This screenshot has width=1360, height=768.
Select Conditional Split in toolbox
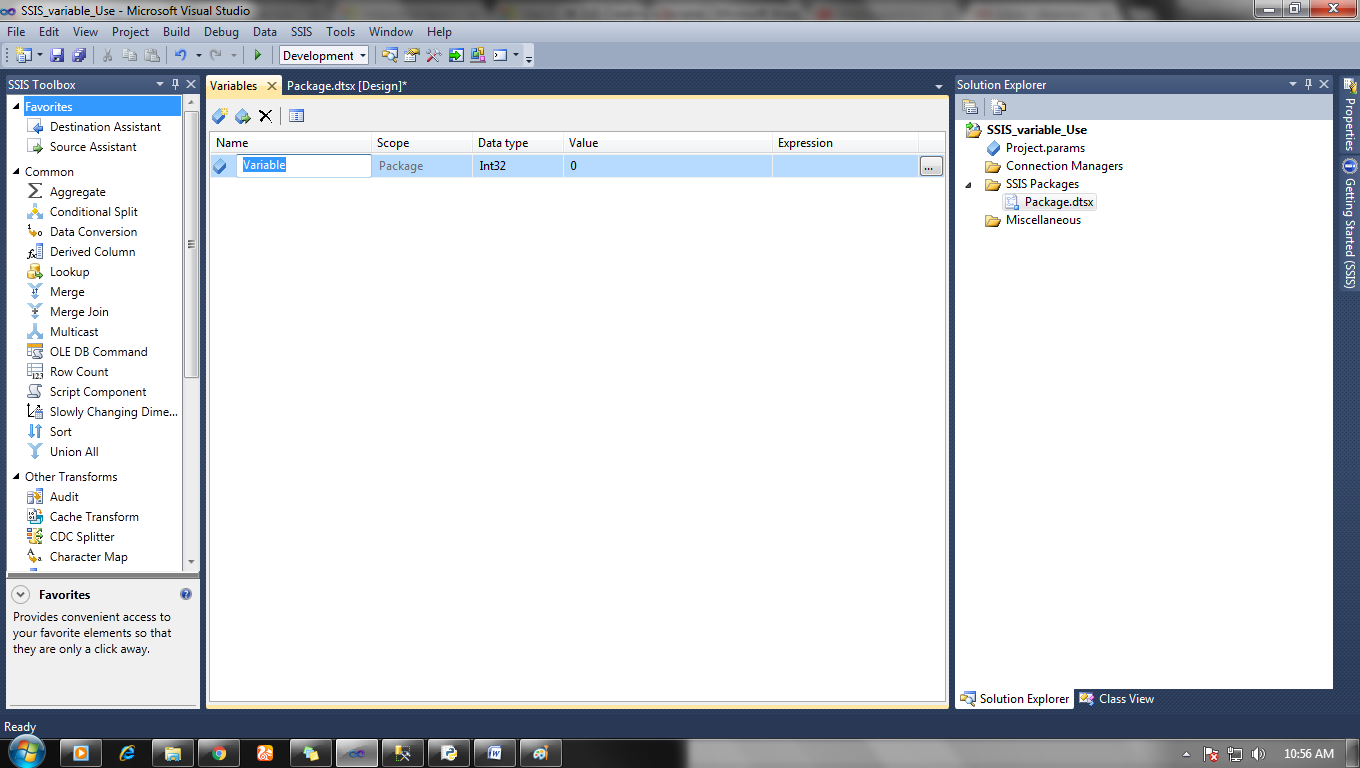point(94,212)
